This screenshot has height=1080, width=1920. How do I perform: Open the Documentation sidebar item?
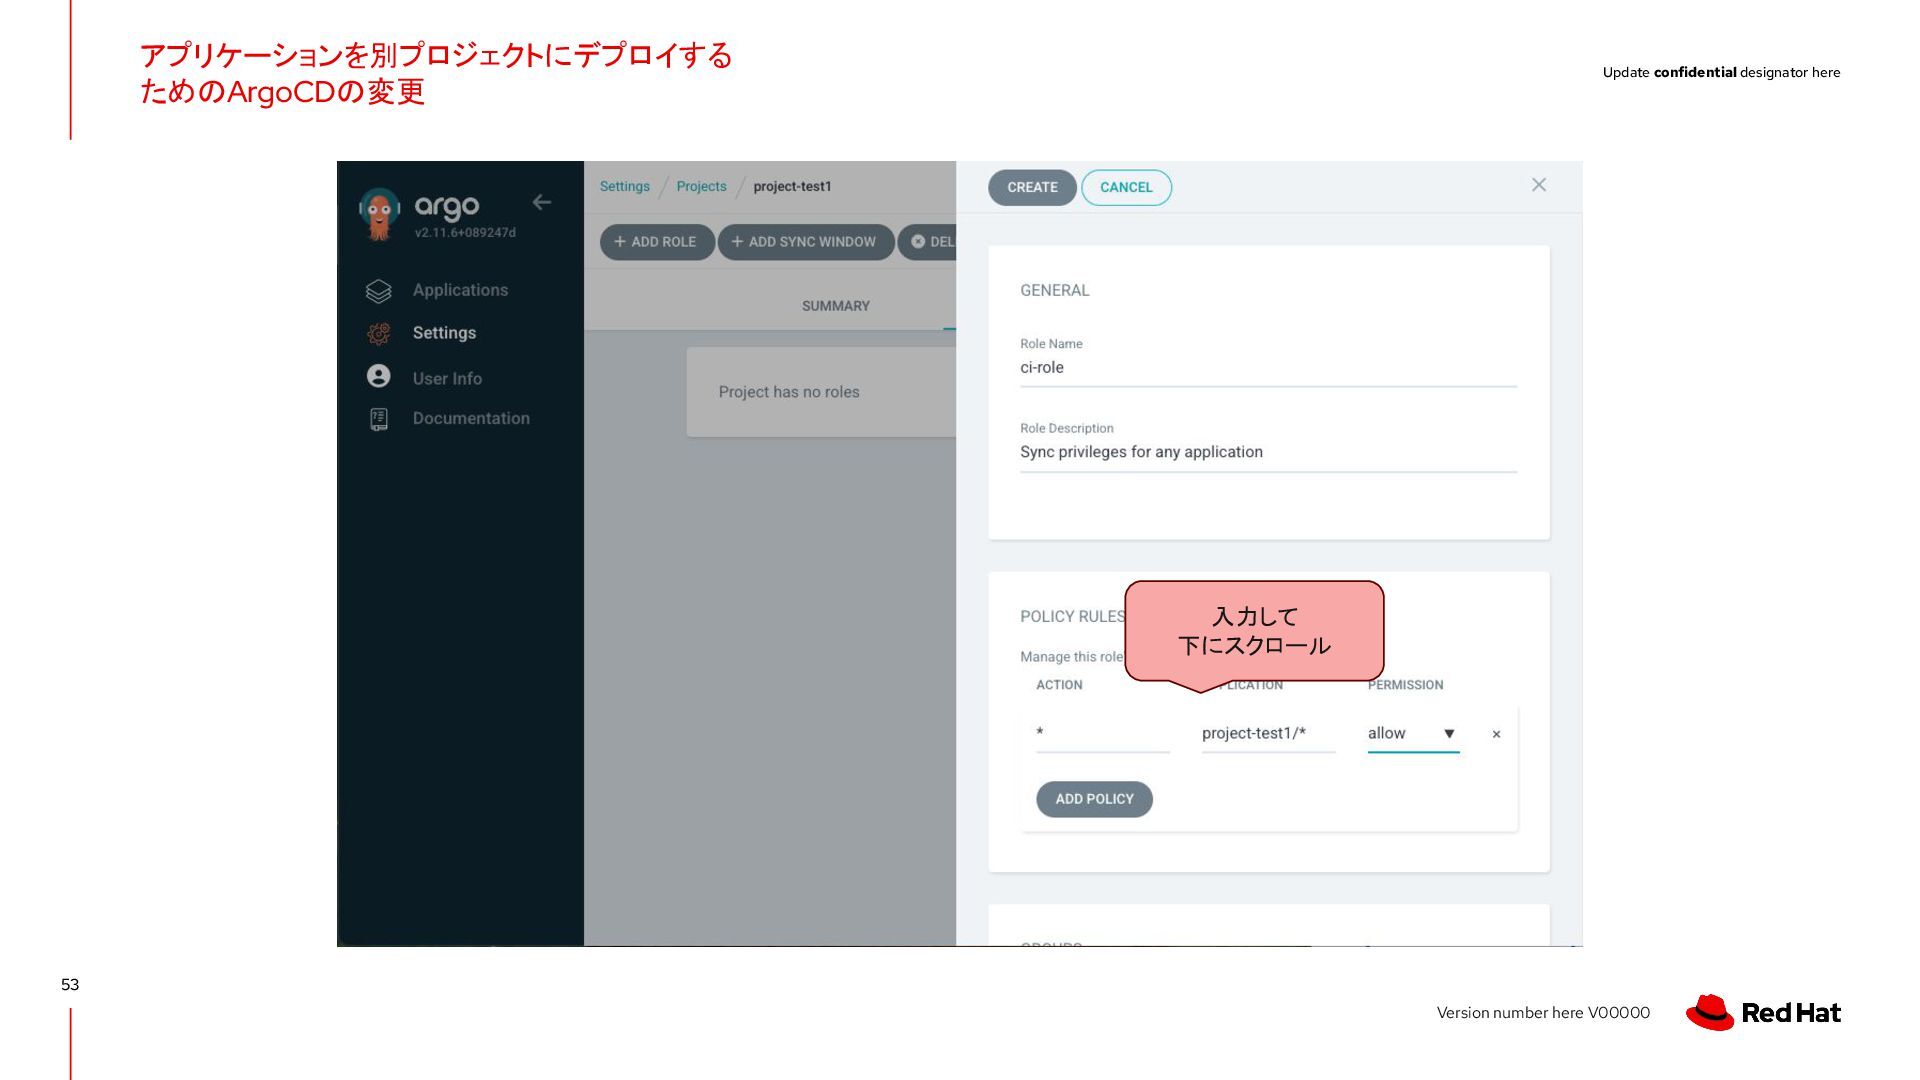472,418
